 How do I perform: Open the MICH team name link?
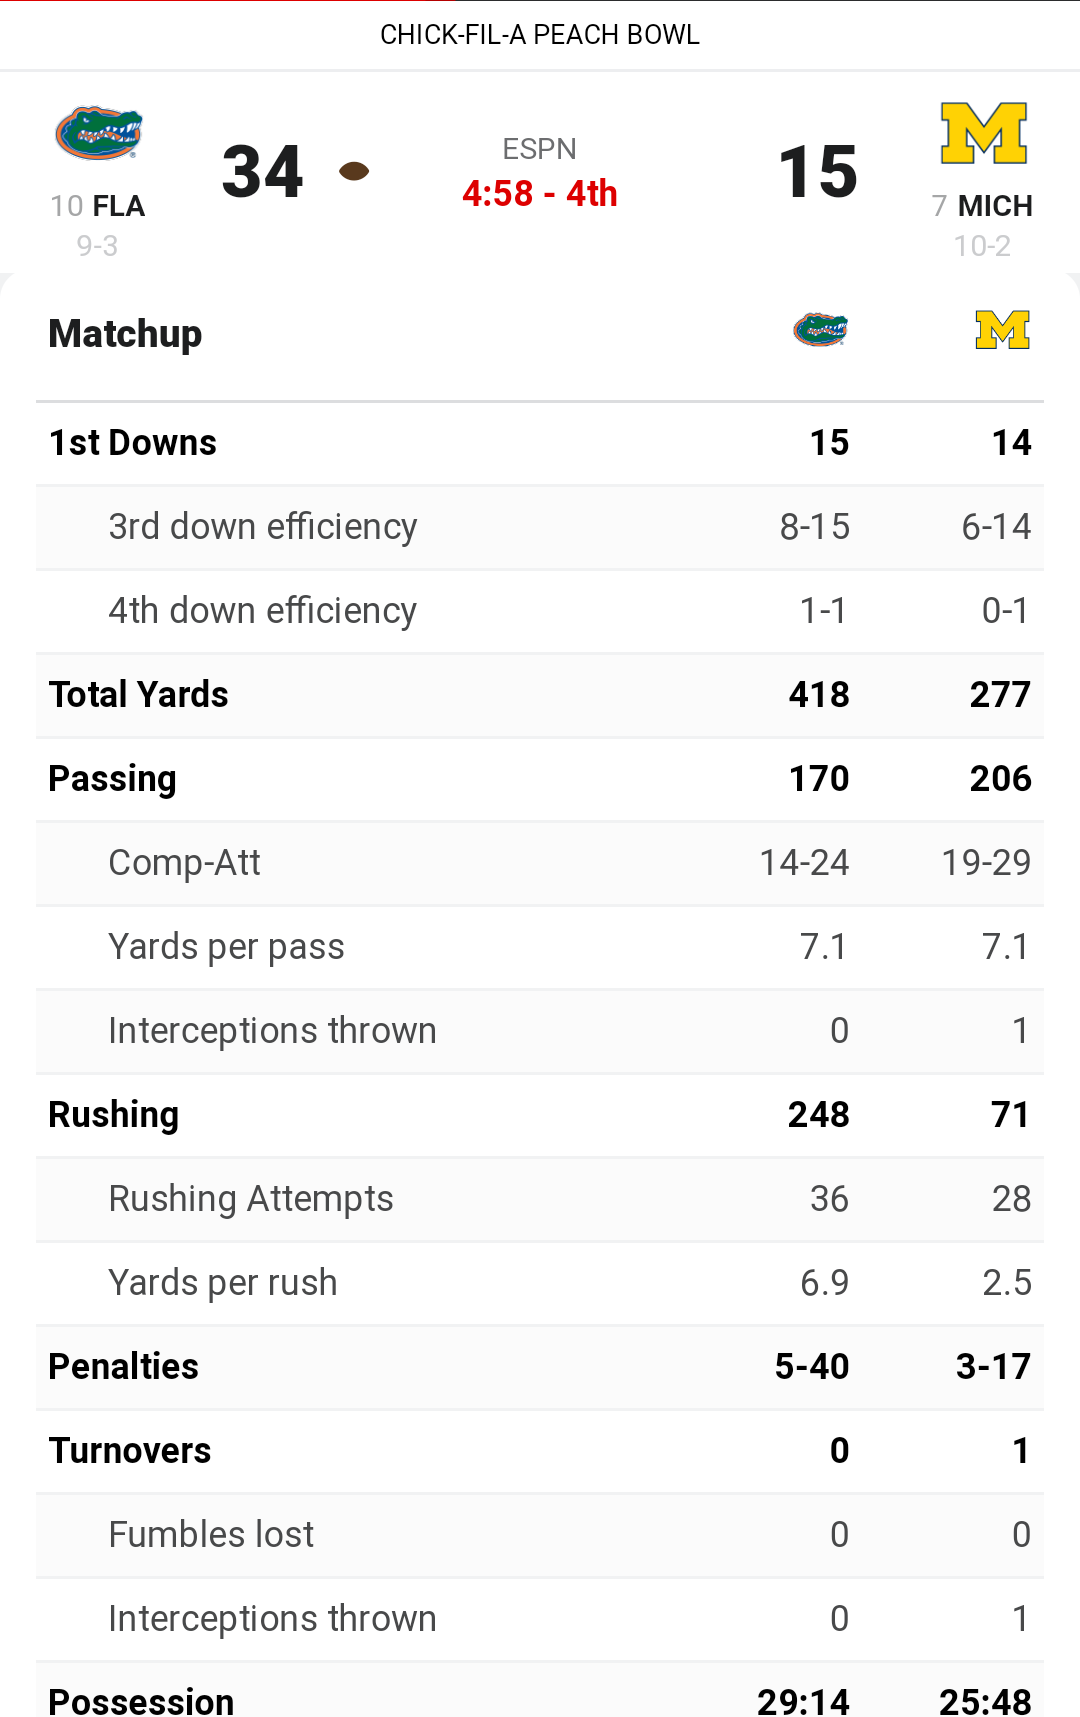click(995, 206)
